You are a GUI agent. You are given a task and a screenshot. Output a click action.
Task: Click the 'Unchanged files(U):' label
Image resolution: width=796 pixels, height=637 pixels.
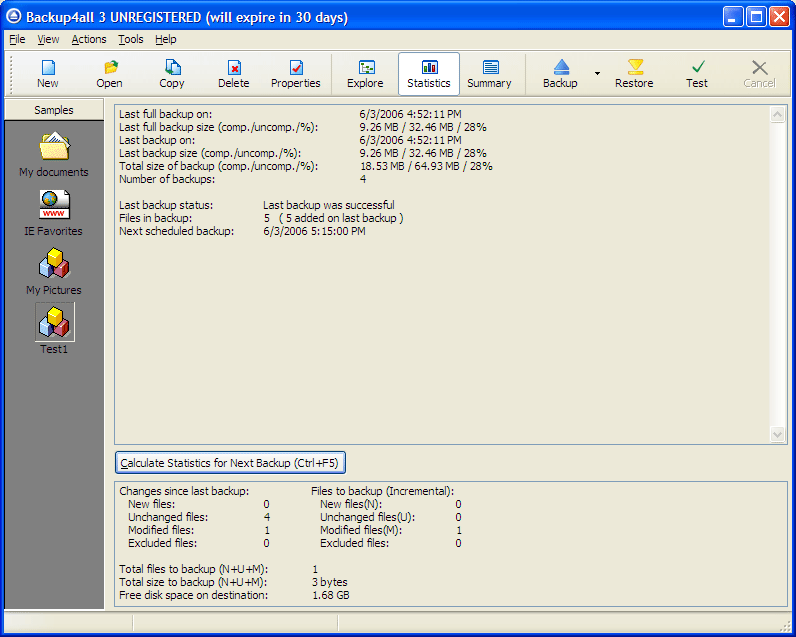tap(368, 517)
